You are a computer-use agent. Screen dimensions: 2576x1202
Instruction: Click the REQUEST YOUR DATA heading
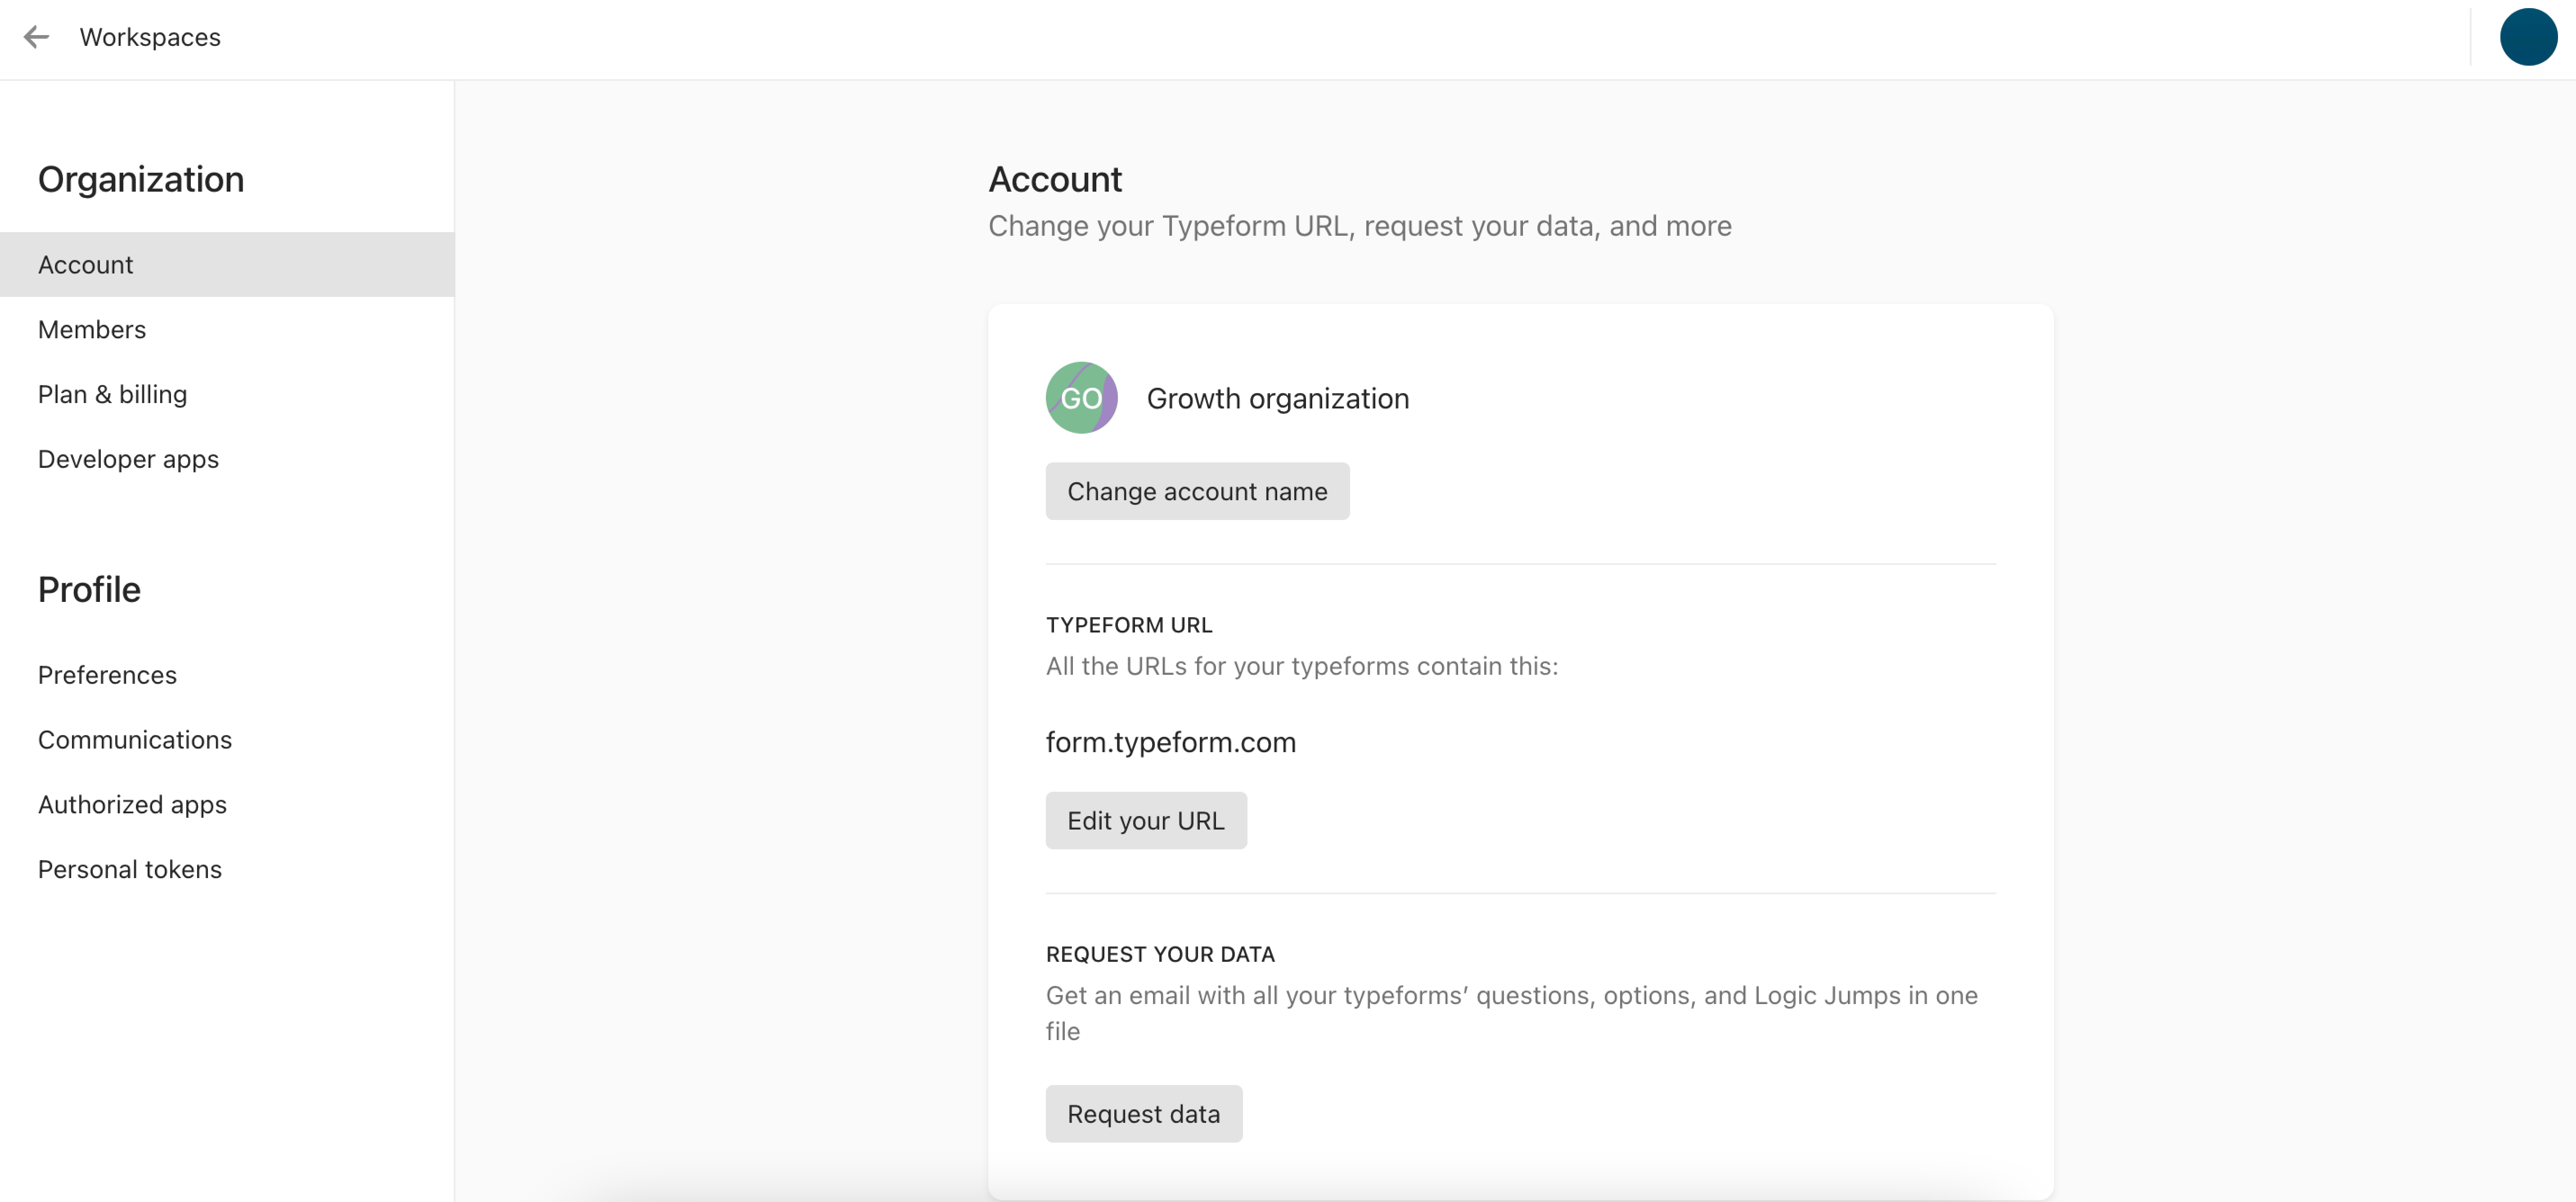tap(1160, 955)
